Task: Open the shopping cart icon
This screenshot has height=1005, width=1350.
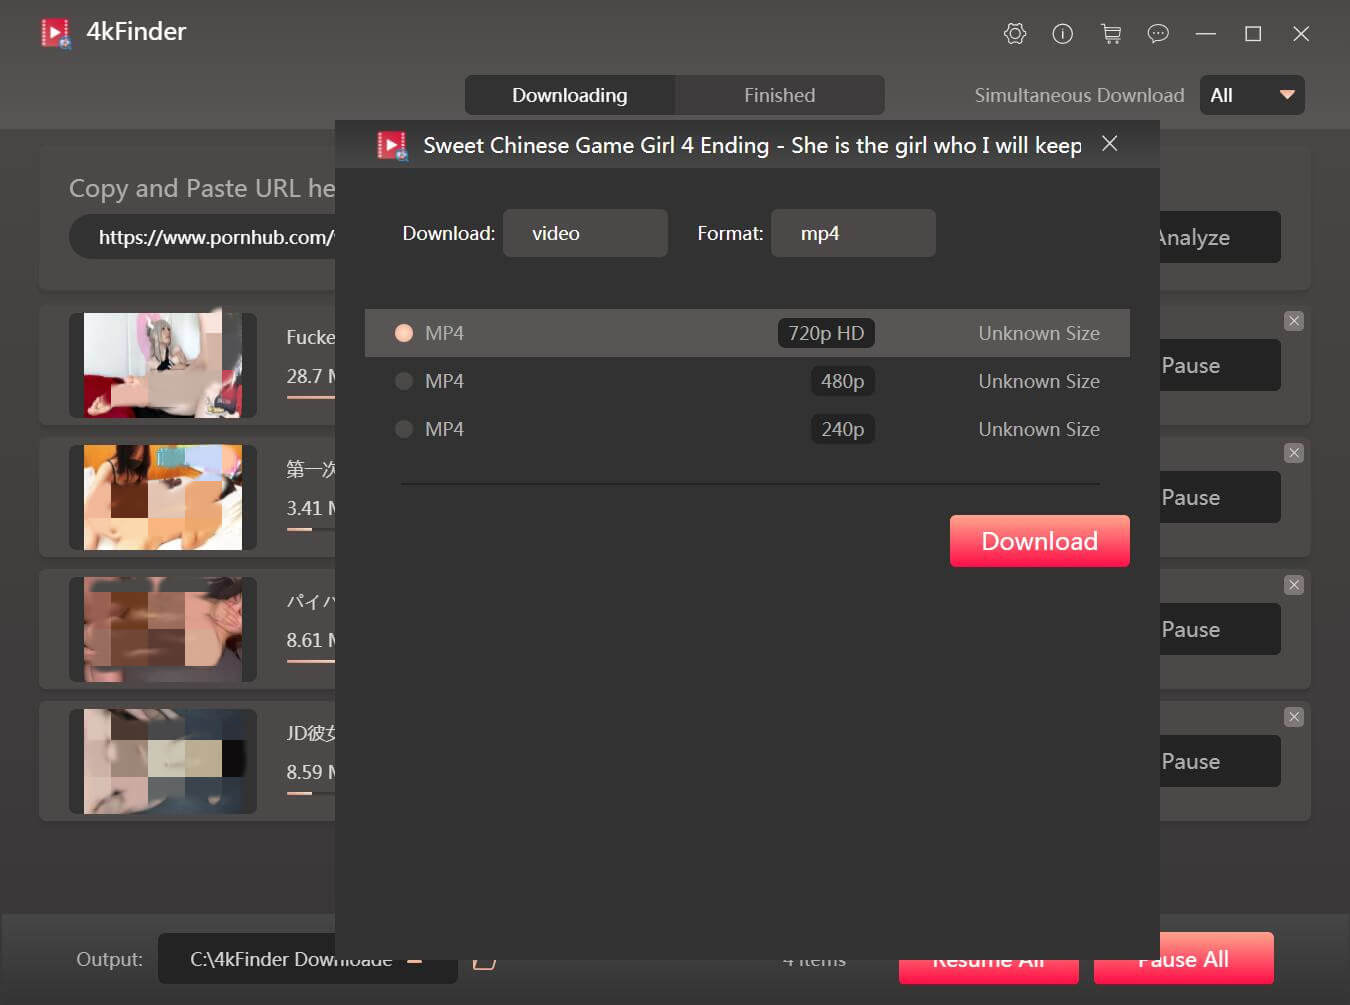Action: [x=1111, y=34]
